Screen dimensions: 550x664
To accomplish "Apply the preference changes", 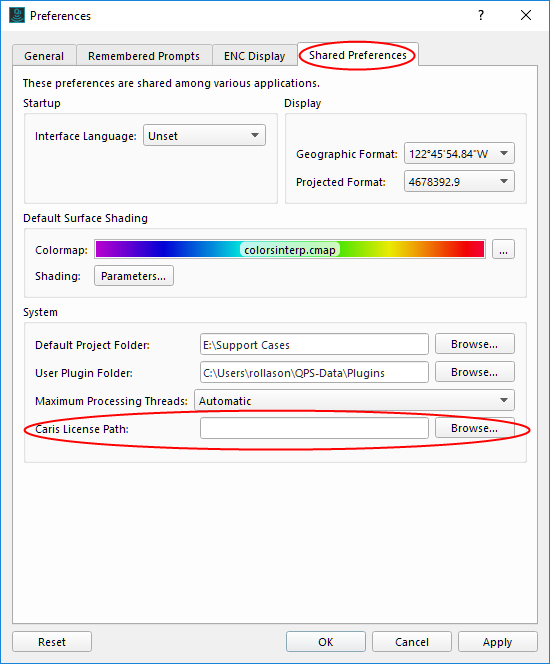I will point(498,642).
